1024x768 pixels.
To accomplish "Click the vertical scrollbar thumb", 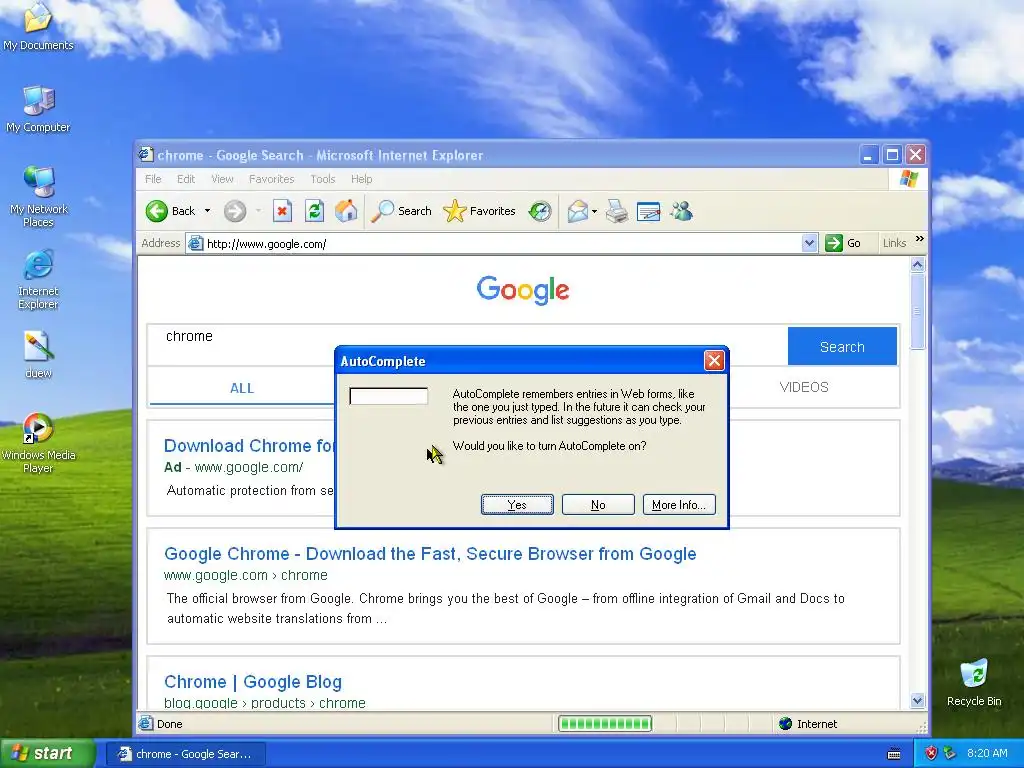I will tap(918, 312).
